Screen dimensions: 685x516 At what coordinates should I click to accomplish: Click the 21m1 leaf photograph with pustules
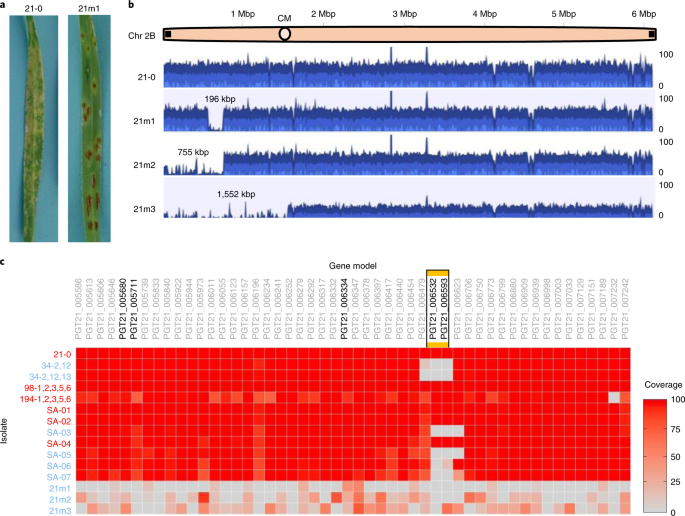click(x=89, y=129)
